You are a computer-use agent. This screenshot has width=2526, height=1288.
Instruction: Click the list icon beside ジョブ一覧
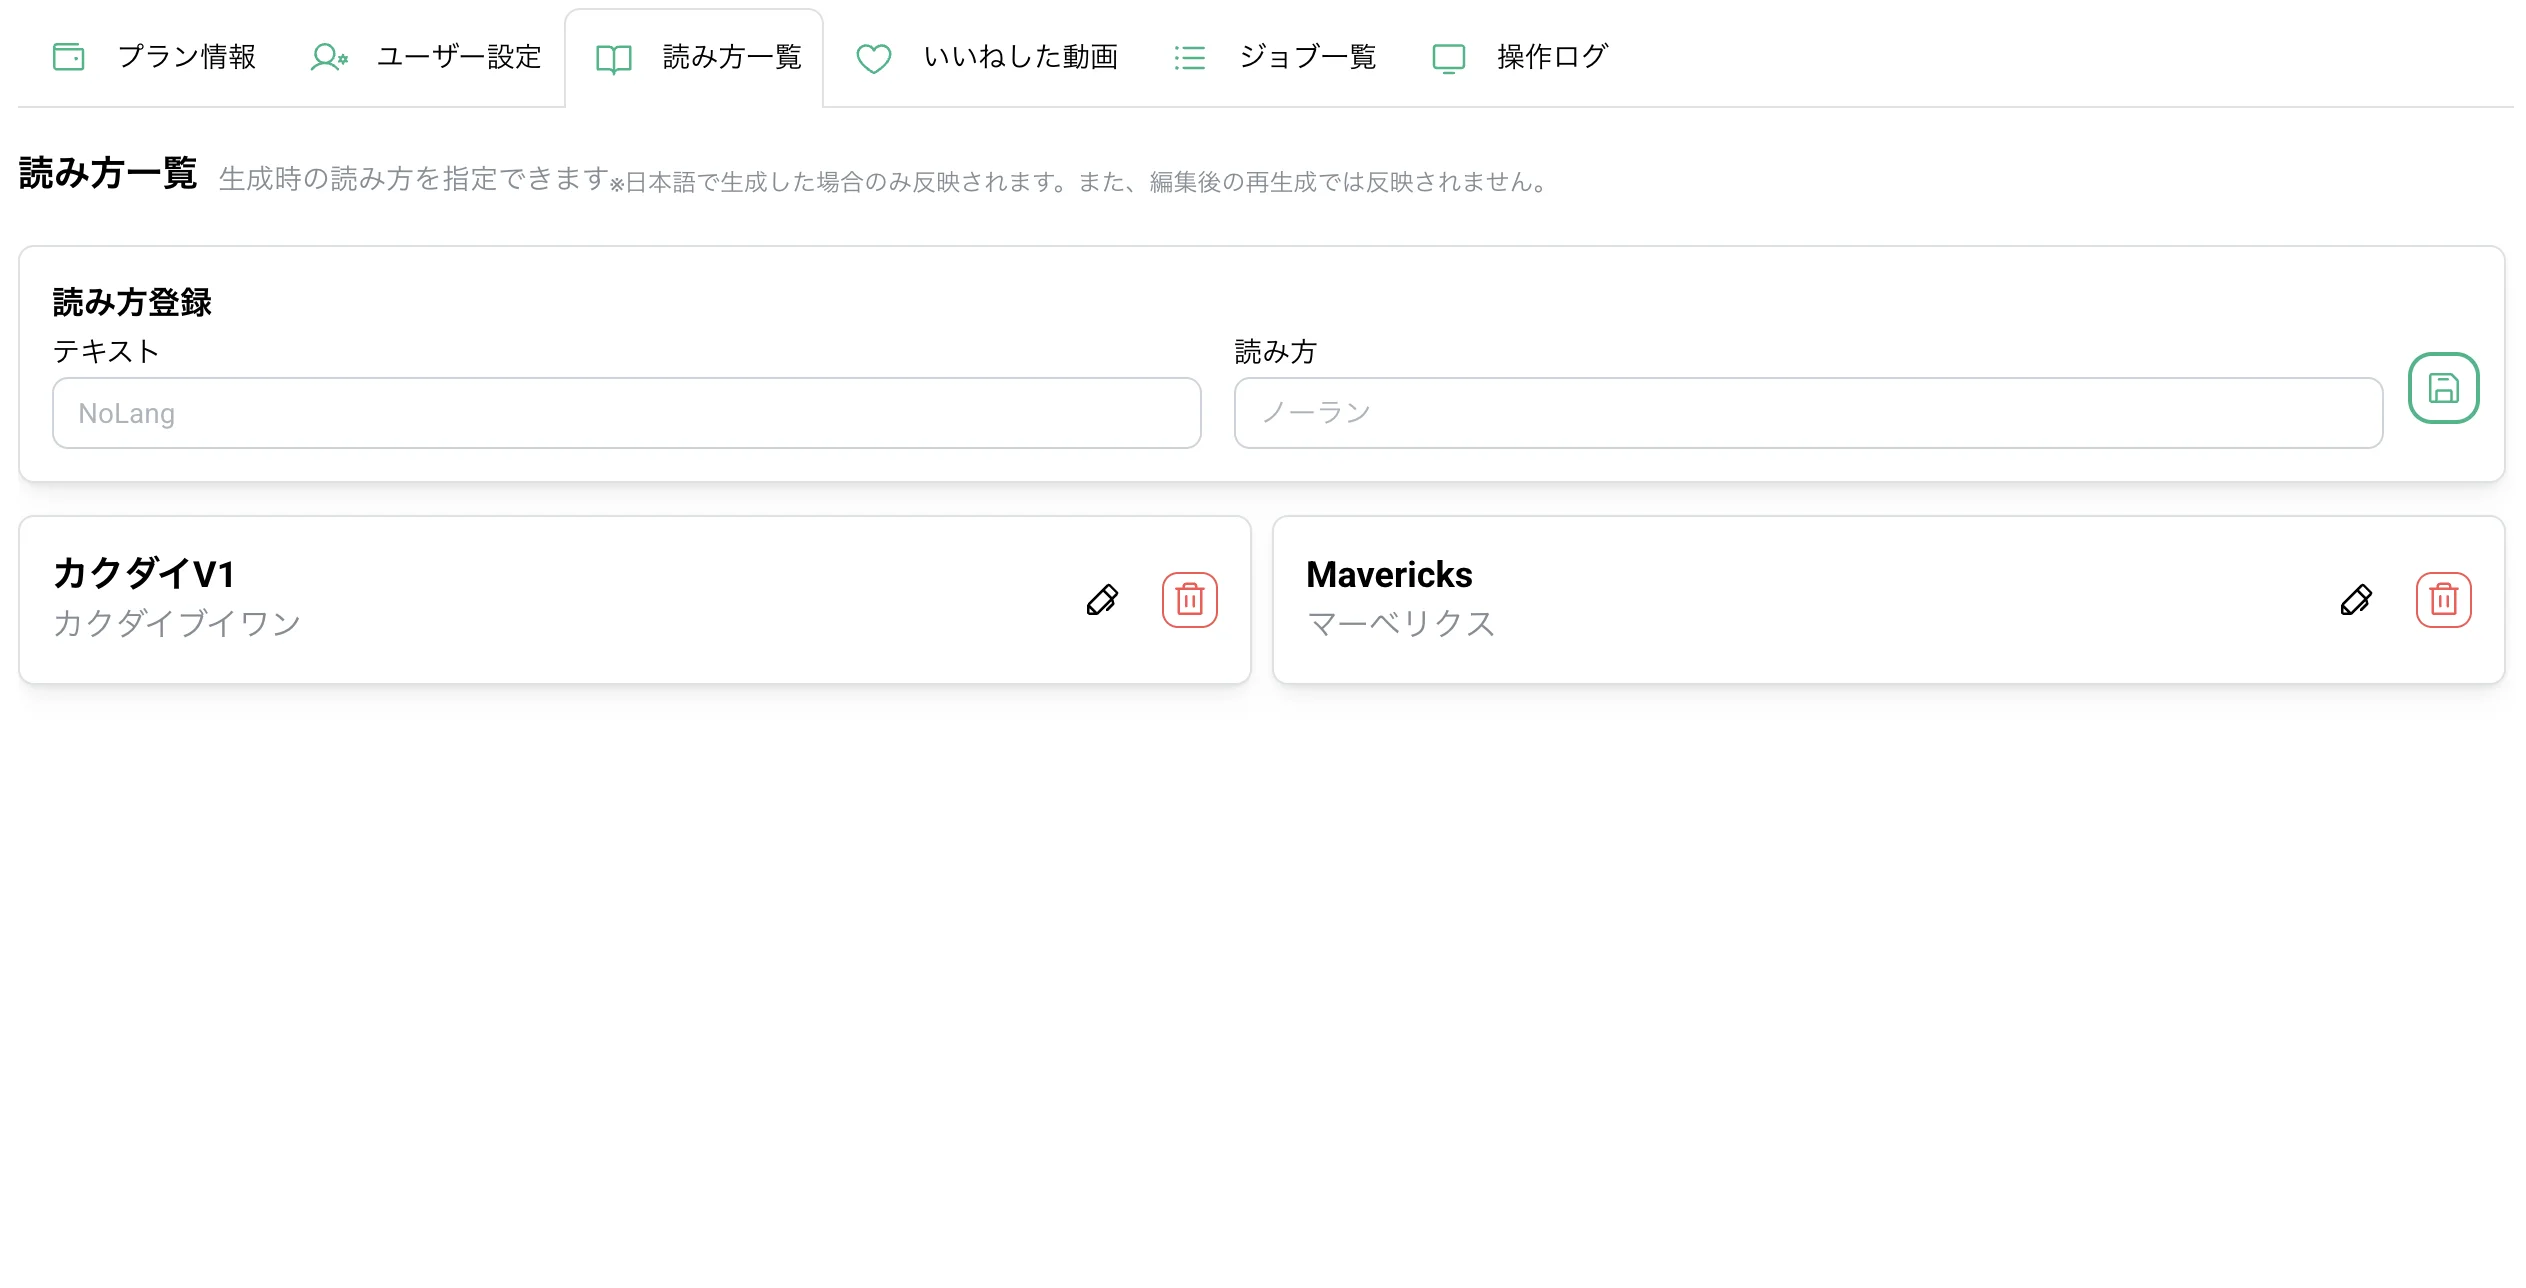pyautogui.click(x=1189, y=57)
